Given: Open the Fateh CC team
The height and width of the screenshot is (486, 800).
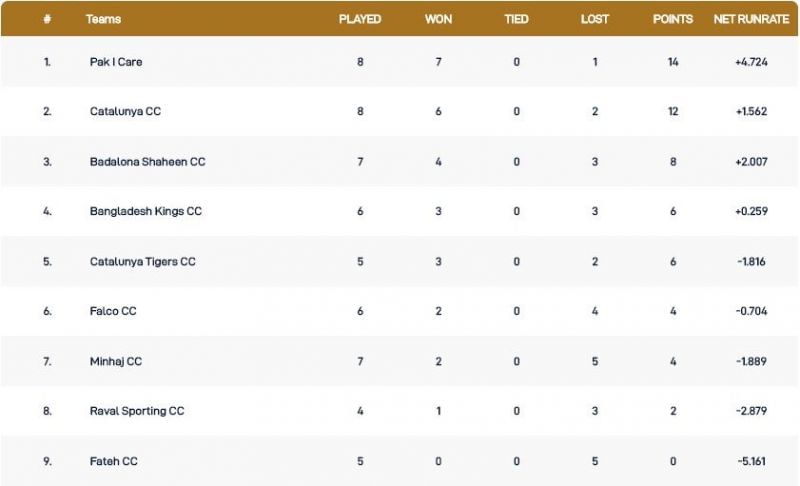Looking at the screenshot, I should click(113, 462).
